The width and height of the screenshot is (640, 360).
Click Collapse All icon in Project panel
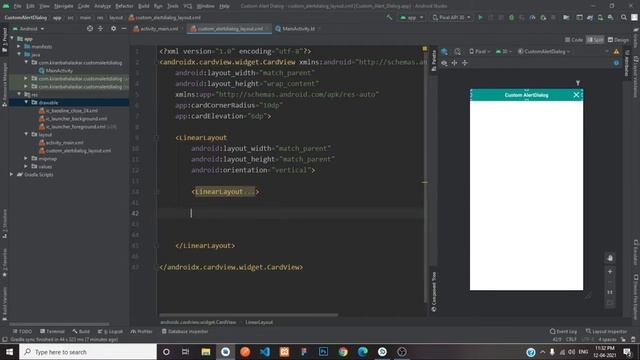pyautogui.click(x=100, y=29)
